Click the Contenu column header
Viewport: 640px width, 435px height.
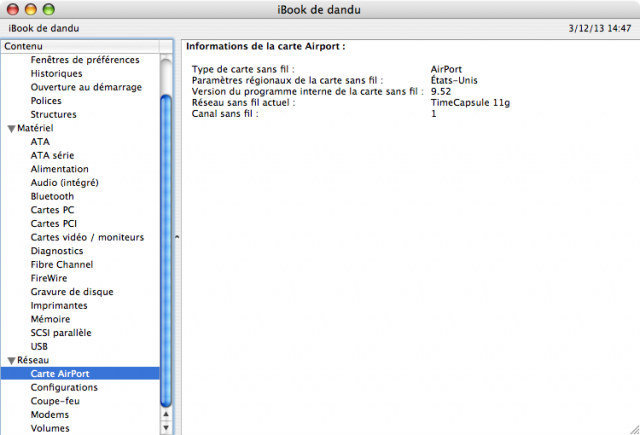pyautogui.click(x=80, y=46)
